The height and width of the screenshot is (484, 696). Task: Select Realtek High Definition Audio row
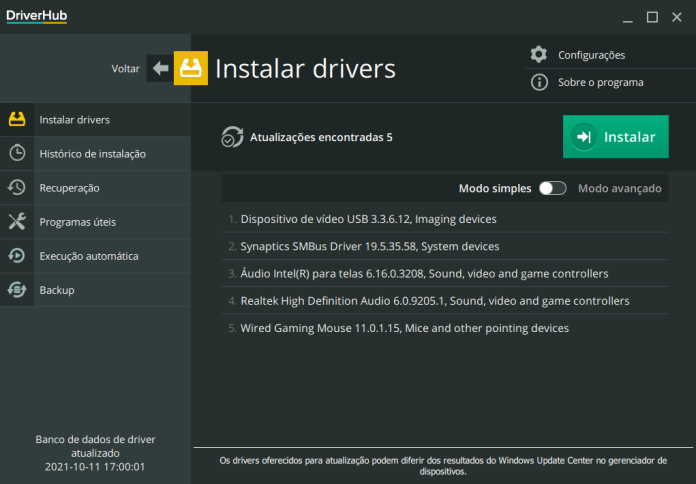[x=445, y=301]
